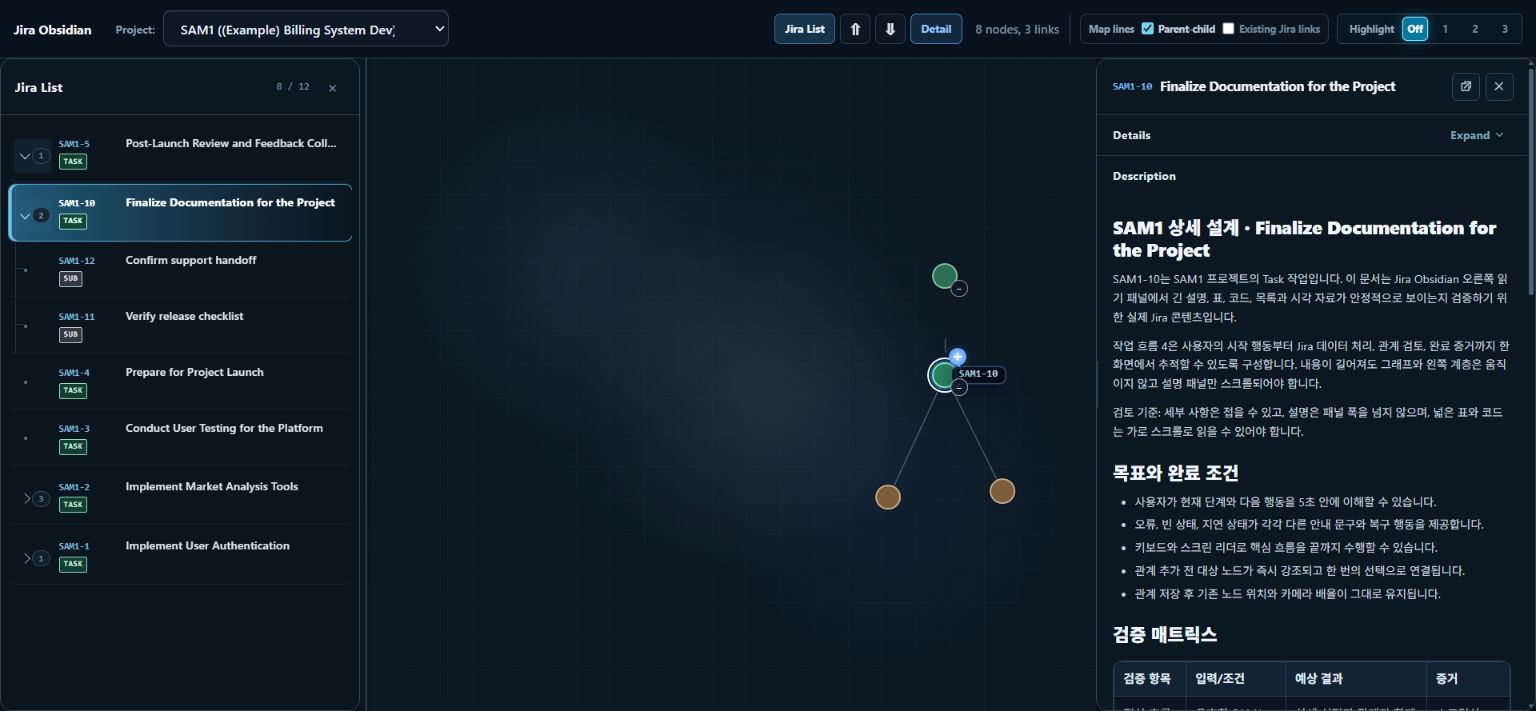This screenshot has height=711, width=1536.
Task: Click the SAM1-10 label on the graph
Action: pos(978,374)
